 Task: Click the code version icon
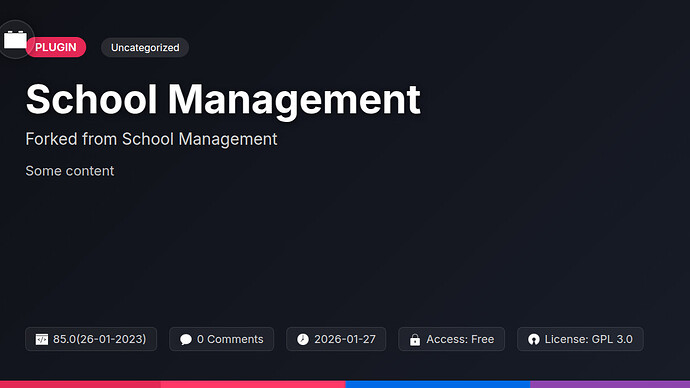42,339
